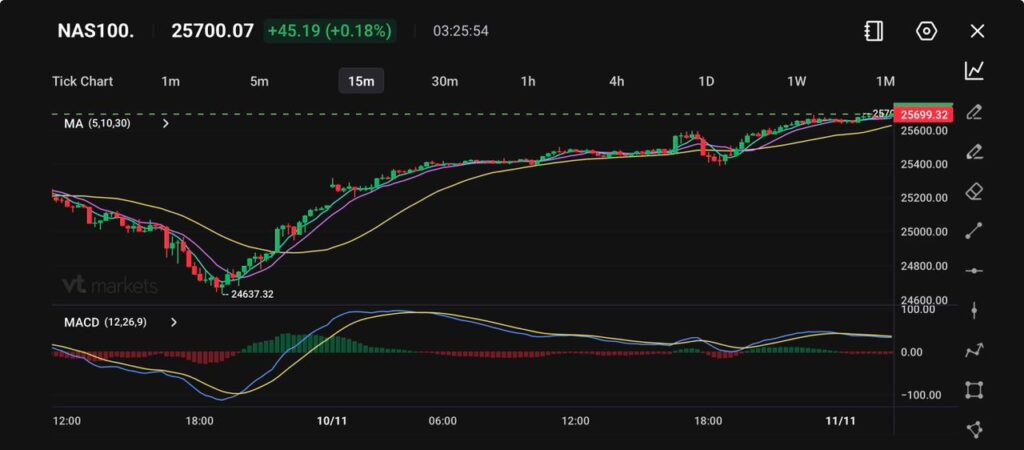Open the notebook order list icon
Image resolution: width=1024 pixels, height=450 pixels.
point(873,31)
